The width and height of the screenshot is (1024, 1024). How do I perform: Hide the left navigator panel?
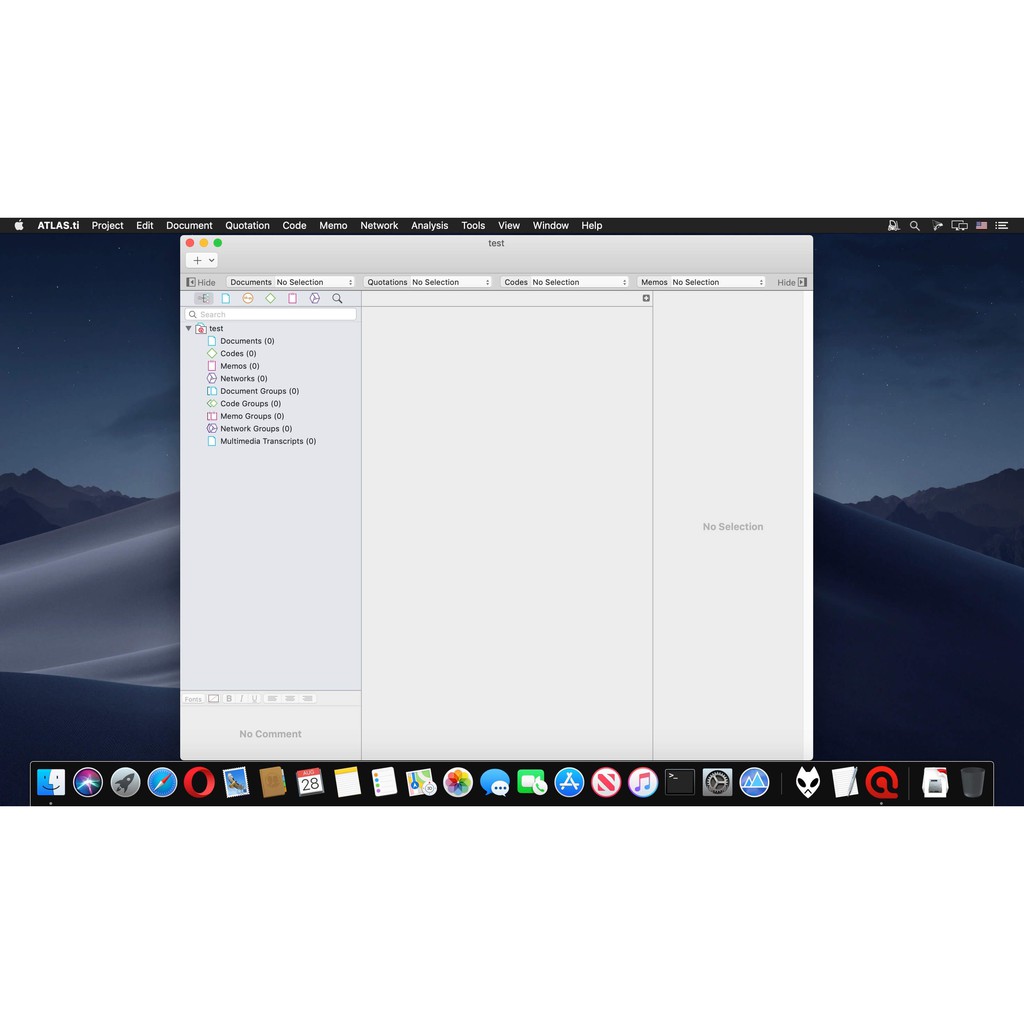pyautogui.click(x=201, y=282)
